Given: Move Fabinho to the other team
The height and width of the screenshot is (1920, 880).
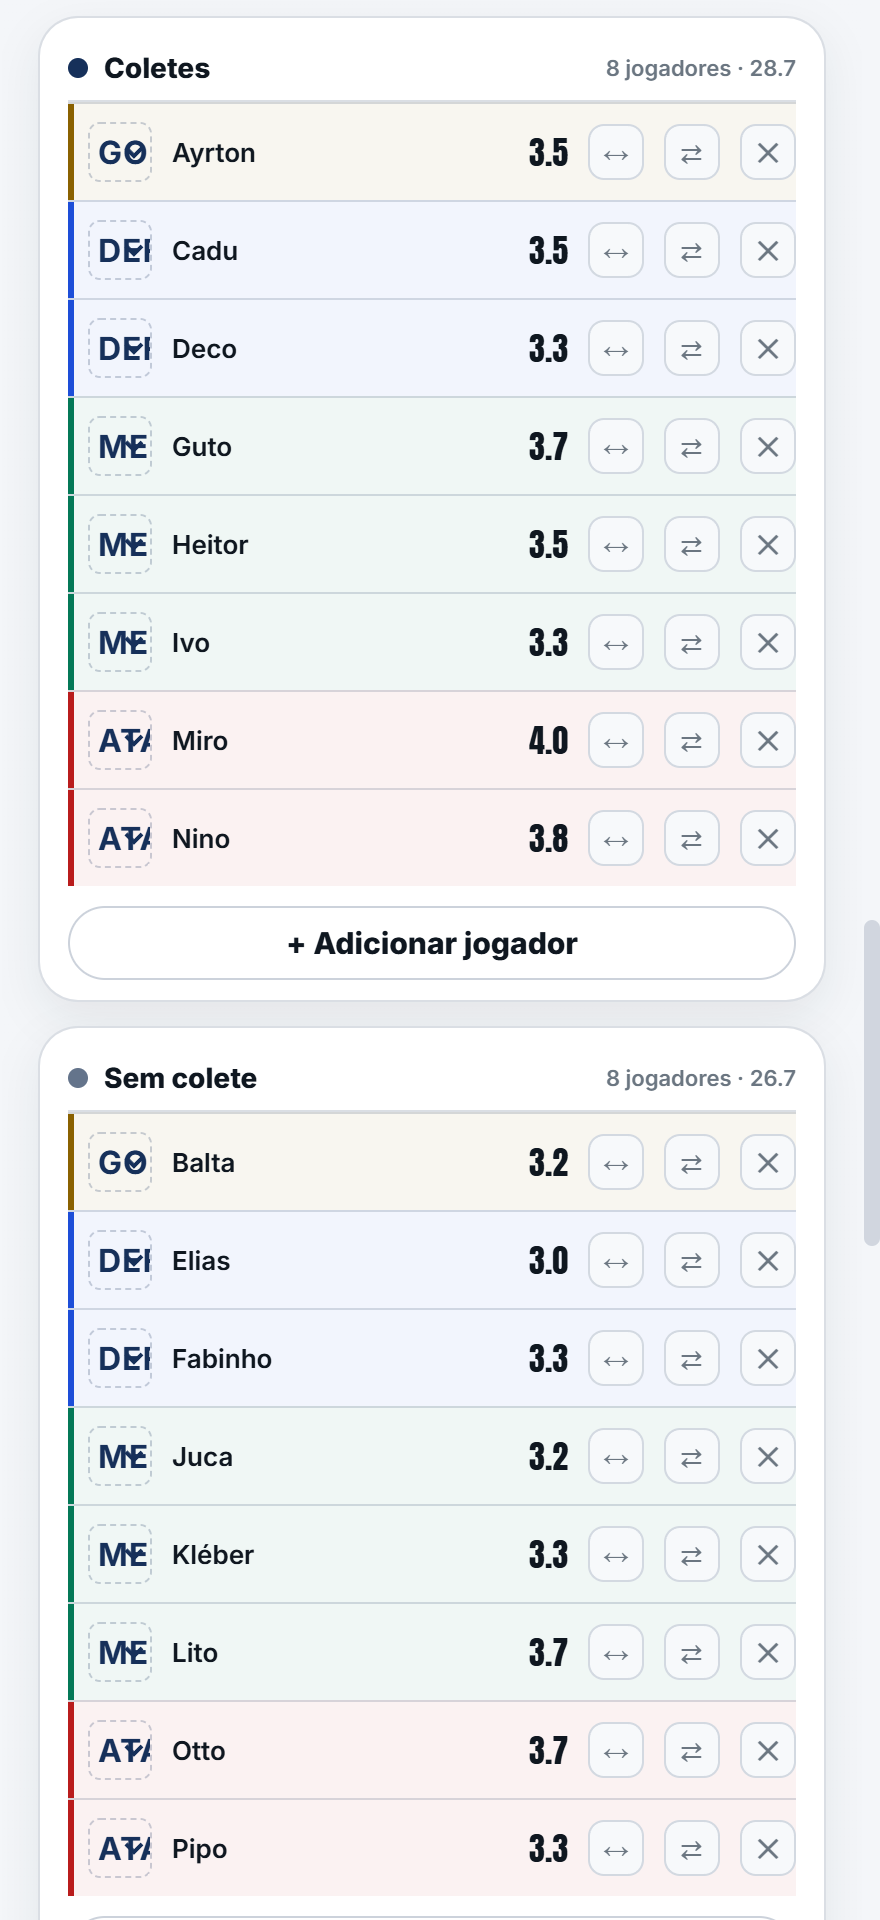Looking at the screenshot, I should coord(616,1359).
